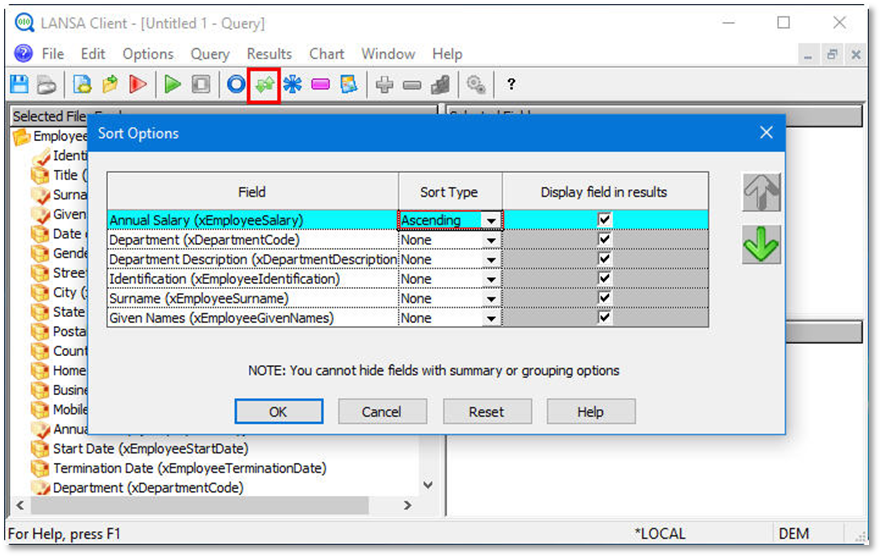The image size is (881, 557).
Task: Toggle display checkbox for Annual Salary
Action: [x=605, y=219]
